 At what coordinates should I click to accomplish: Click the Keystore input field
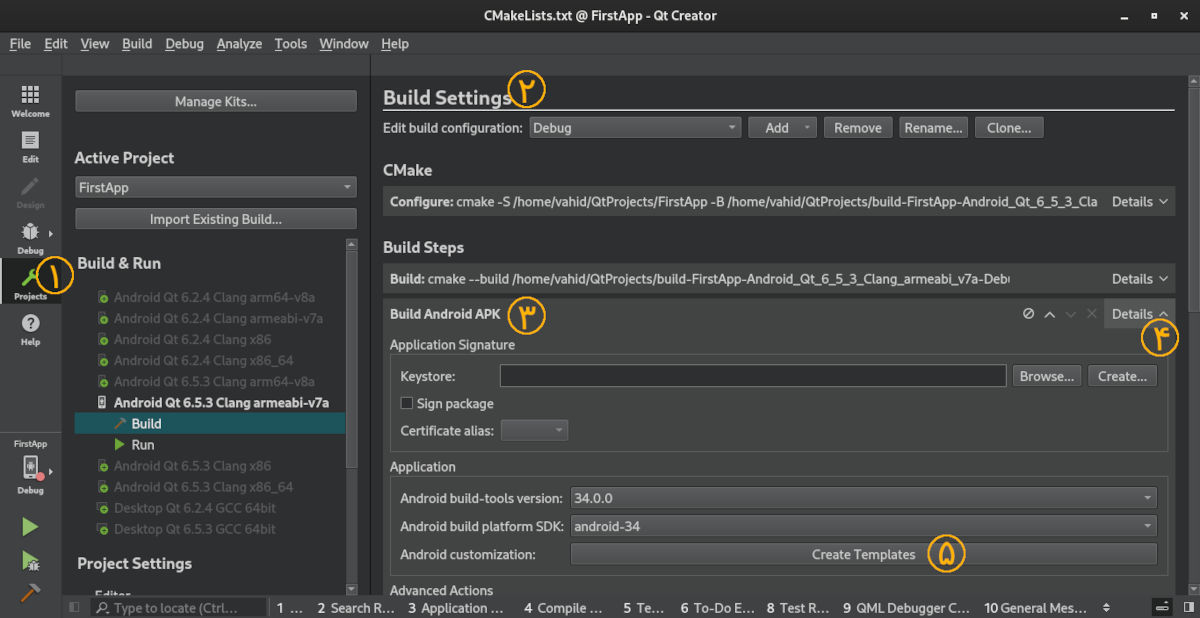point(752,376)
